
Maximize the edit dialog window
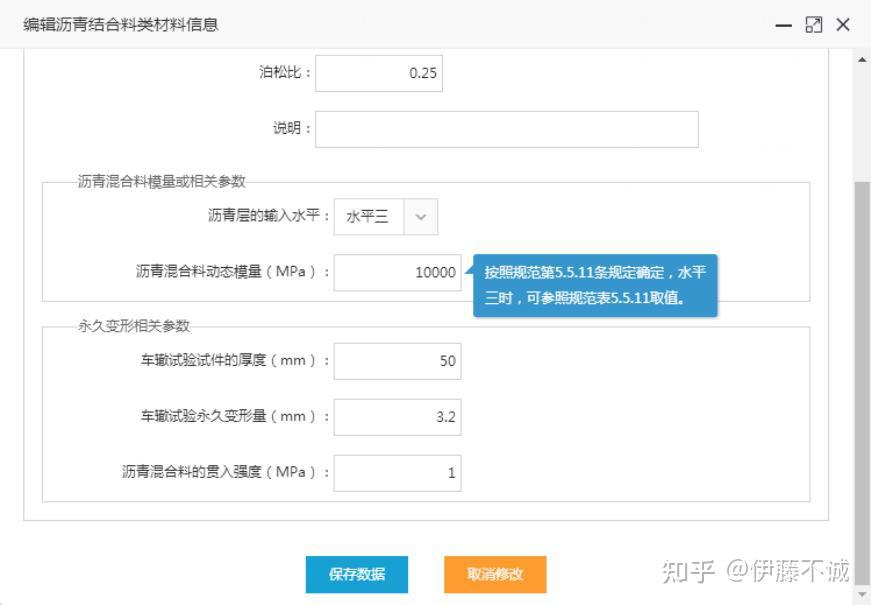point(814,25)
